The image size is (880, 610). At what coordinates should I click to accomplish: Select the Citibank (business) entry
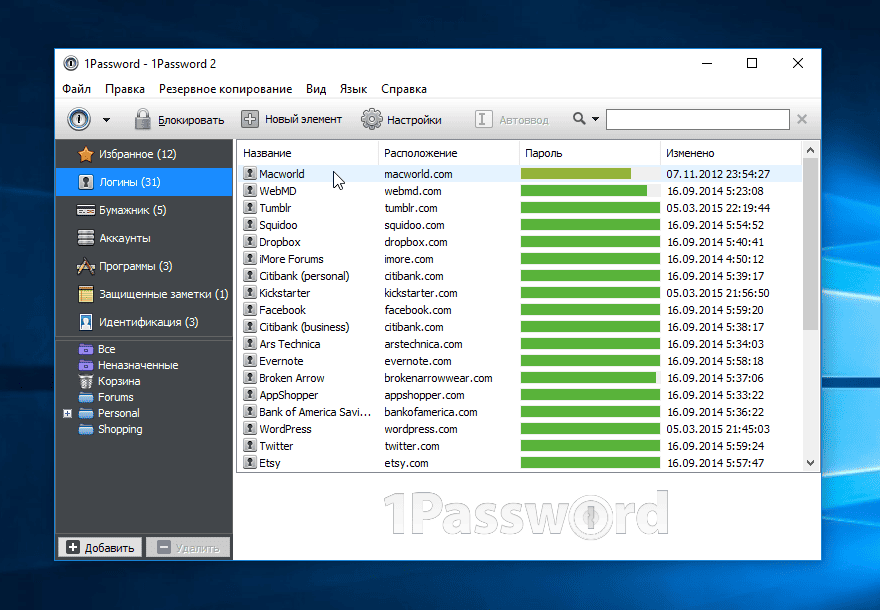[x=520, y=327]
